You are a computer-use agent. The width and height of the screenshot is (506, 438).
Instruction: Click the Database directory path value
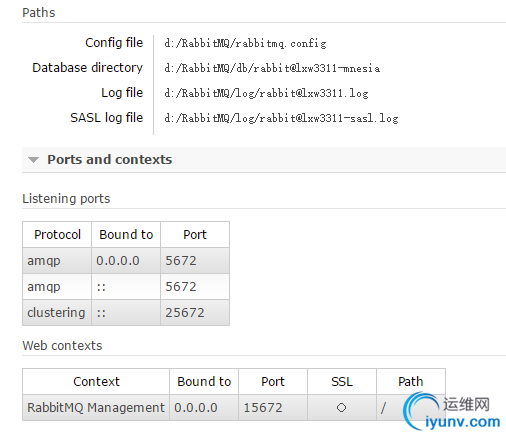272,68
